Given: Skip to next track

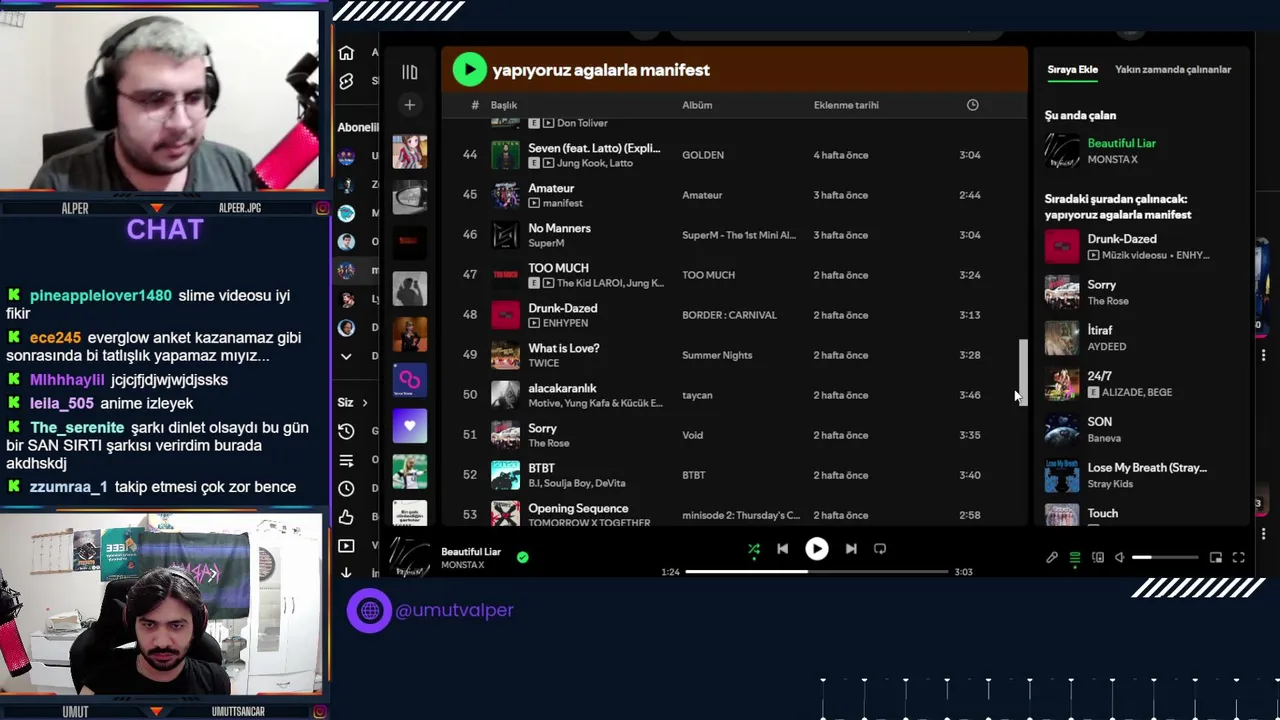Looking at the screenshot, I should pyautogui.click(x=851, y=549).
